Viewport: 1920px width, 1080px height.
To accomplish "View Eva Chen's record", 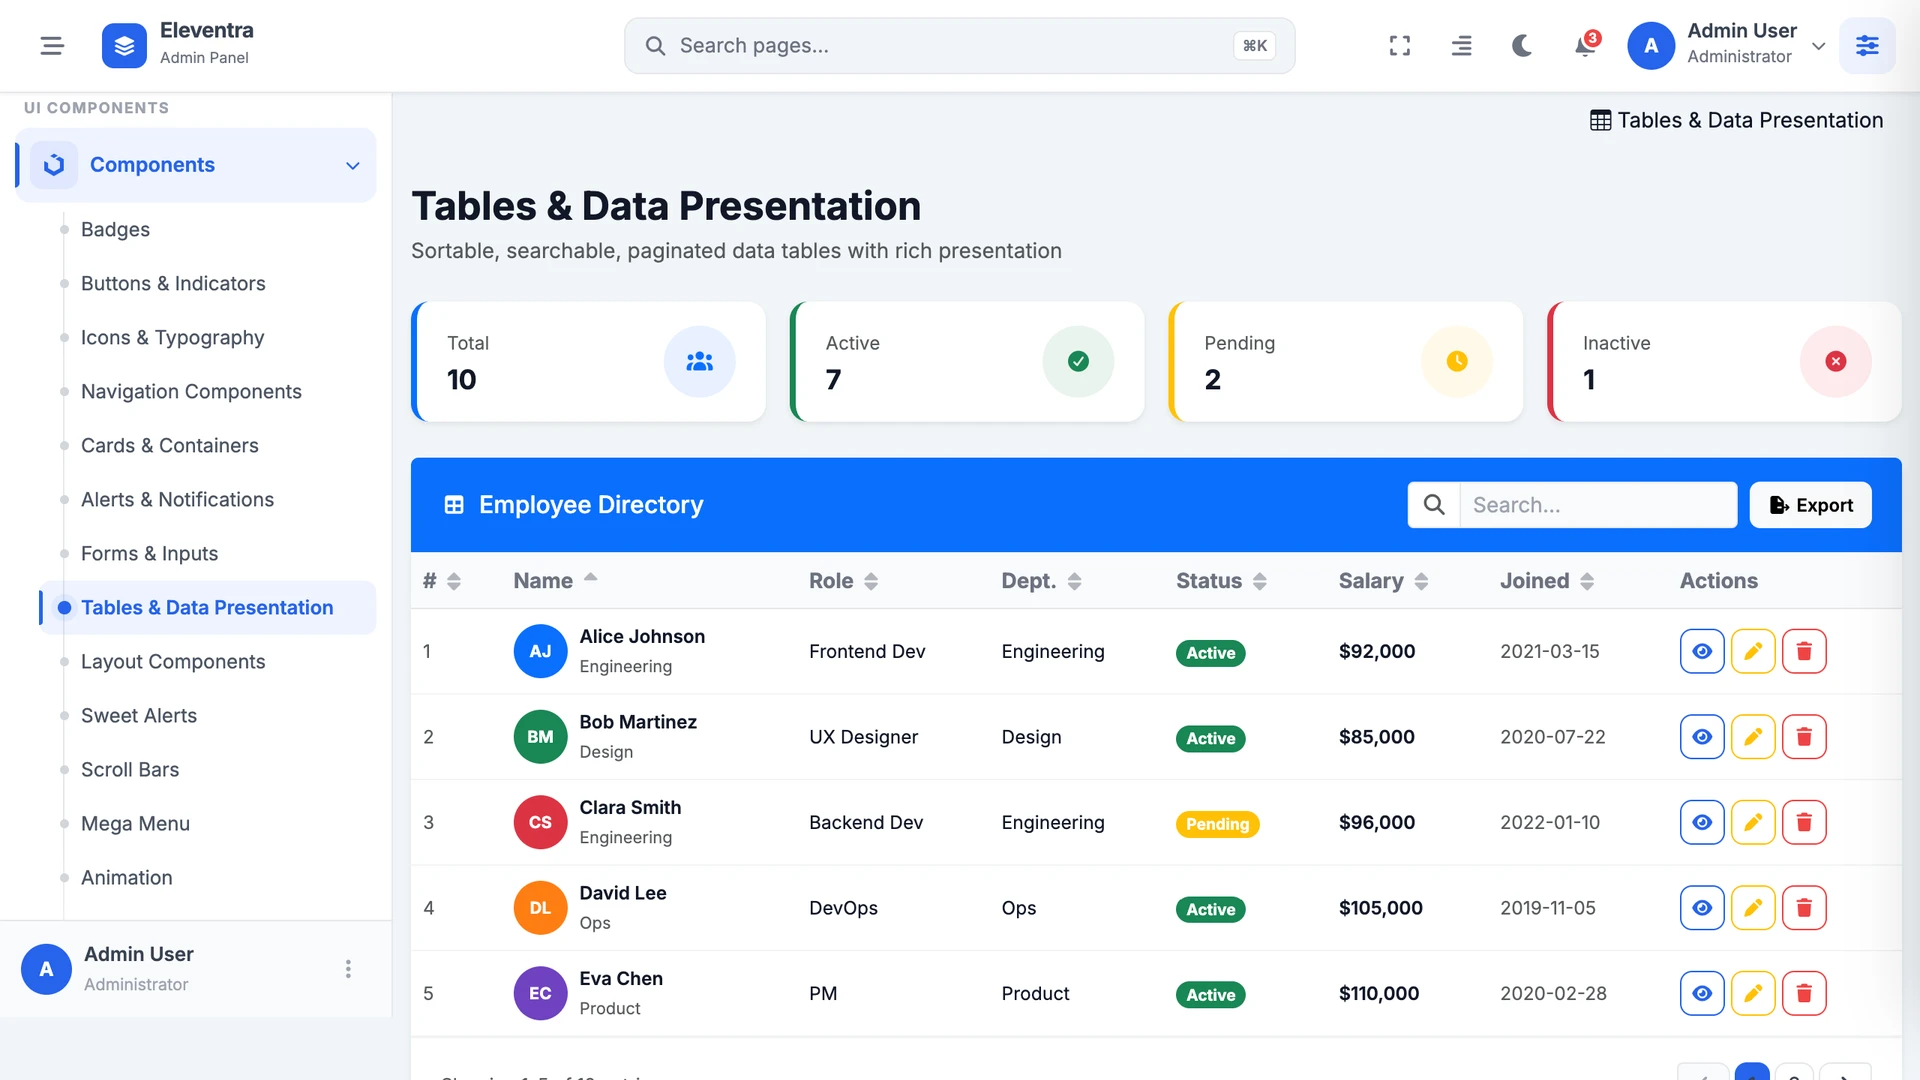I will pos(1702,993).
